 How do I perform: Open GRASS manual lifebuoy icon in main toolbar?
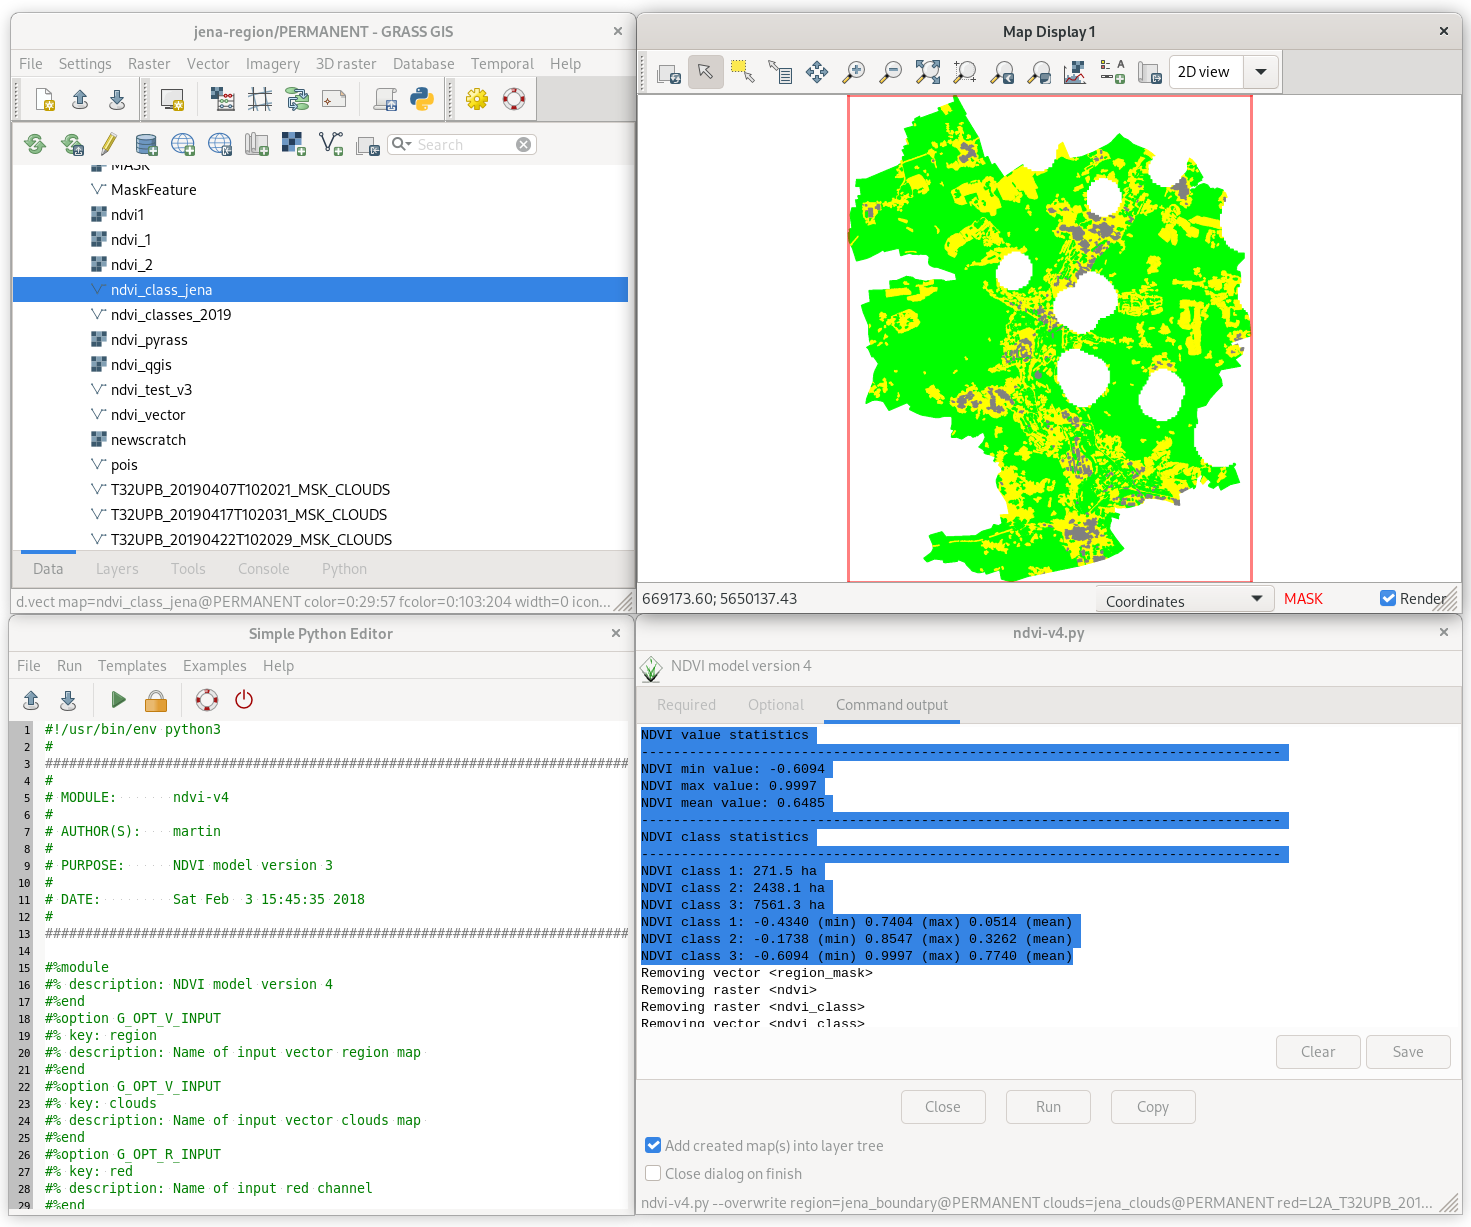[514, 99]
